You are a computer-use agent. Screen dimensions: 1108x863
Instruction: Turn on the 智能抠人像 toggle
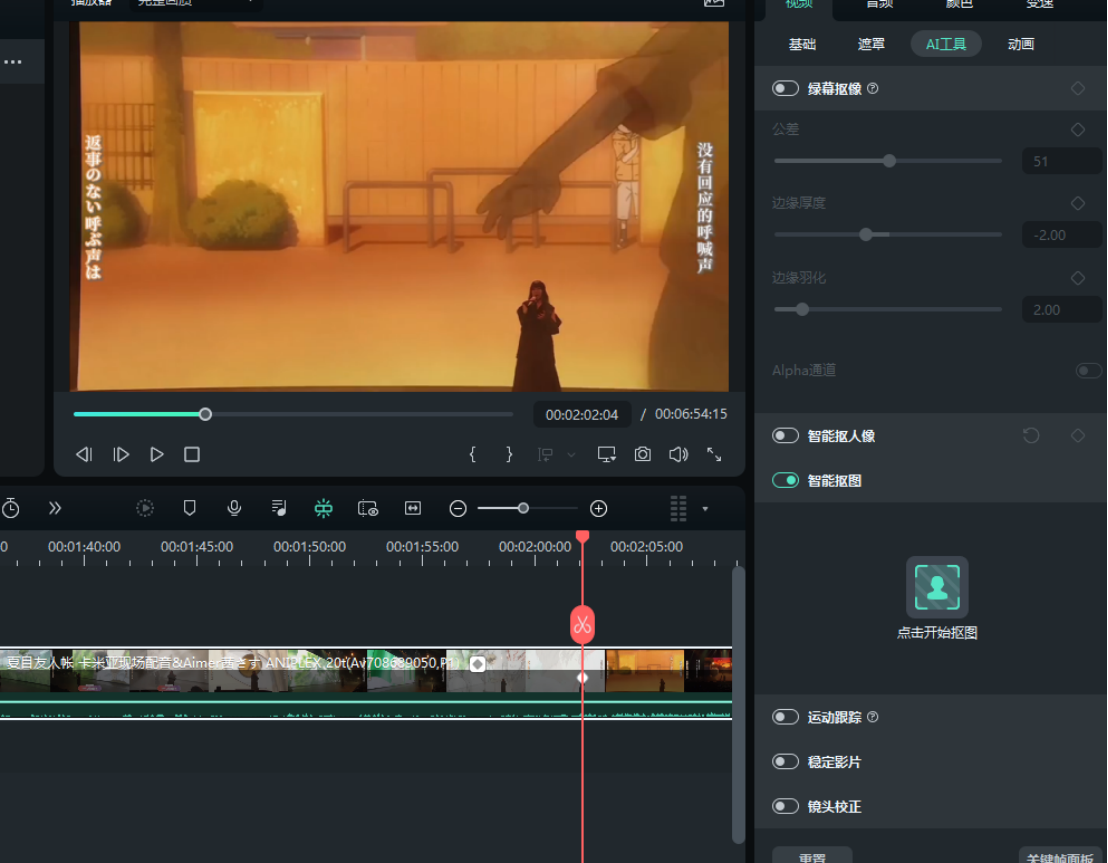pos(785,436)
